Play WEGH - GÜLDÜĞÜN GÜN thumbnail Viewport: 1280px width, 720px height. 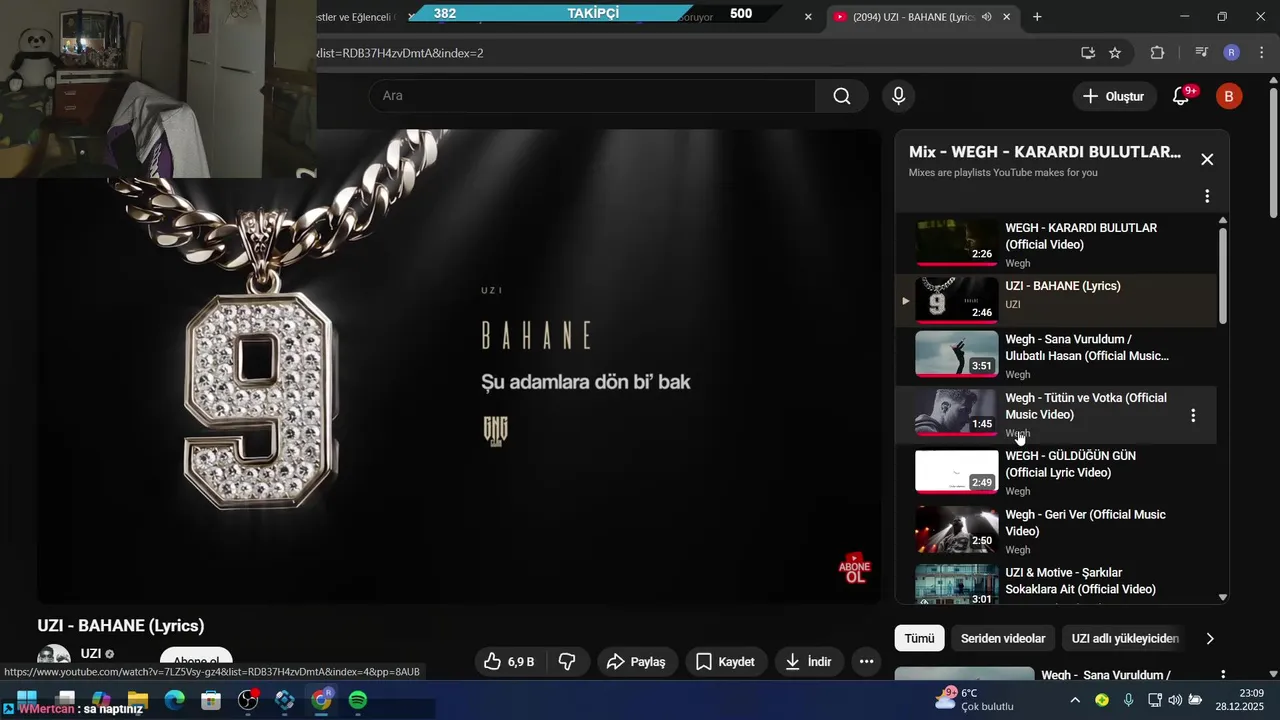(957, 470)
